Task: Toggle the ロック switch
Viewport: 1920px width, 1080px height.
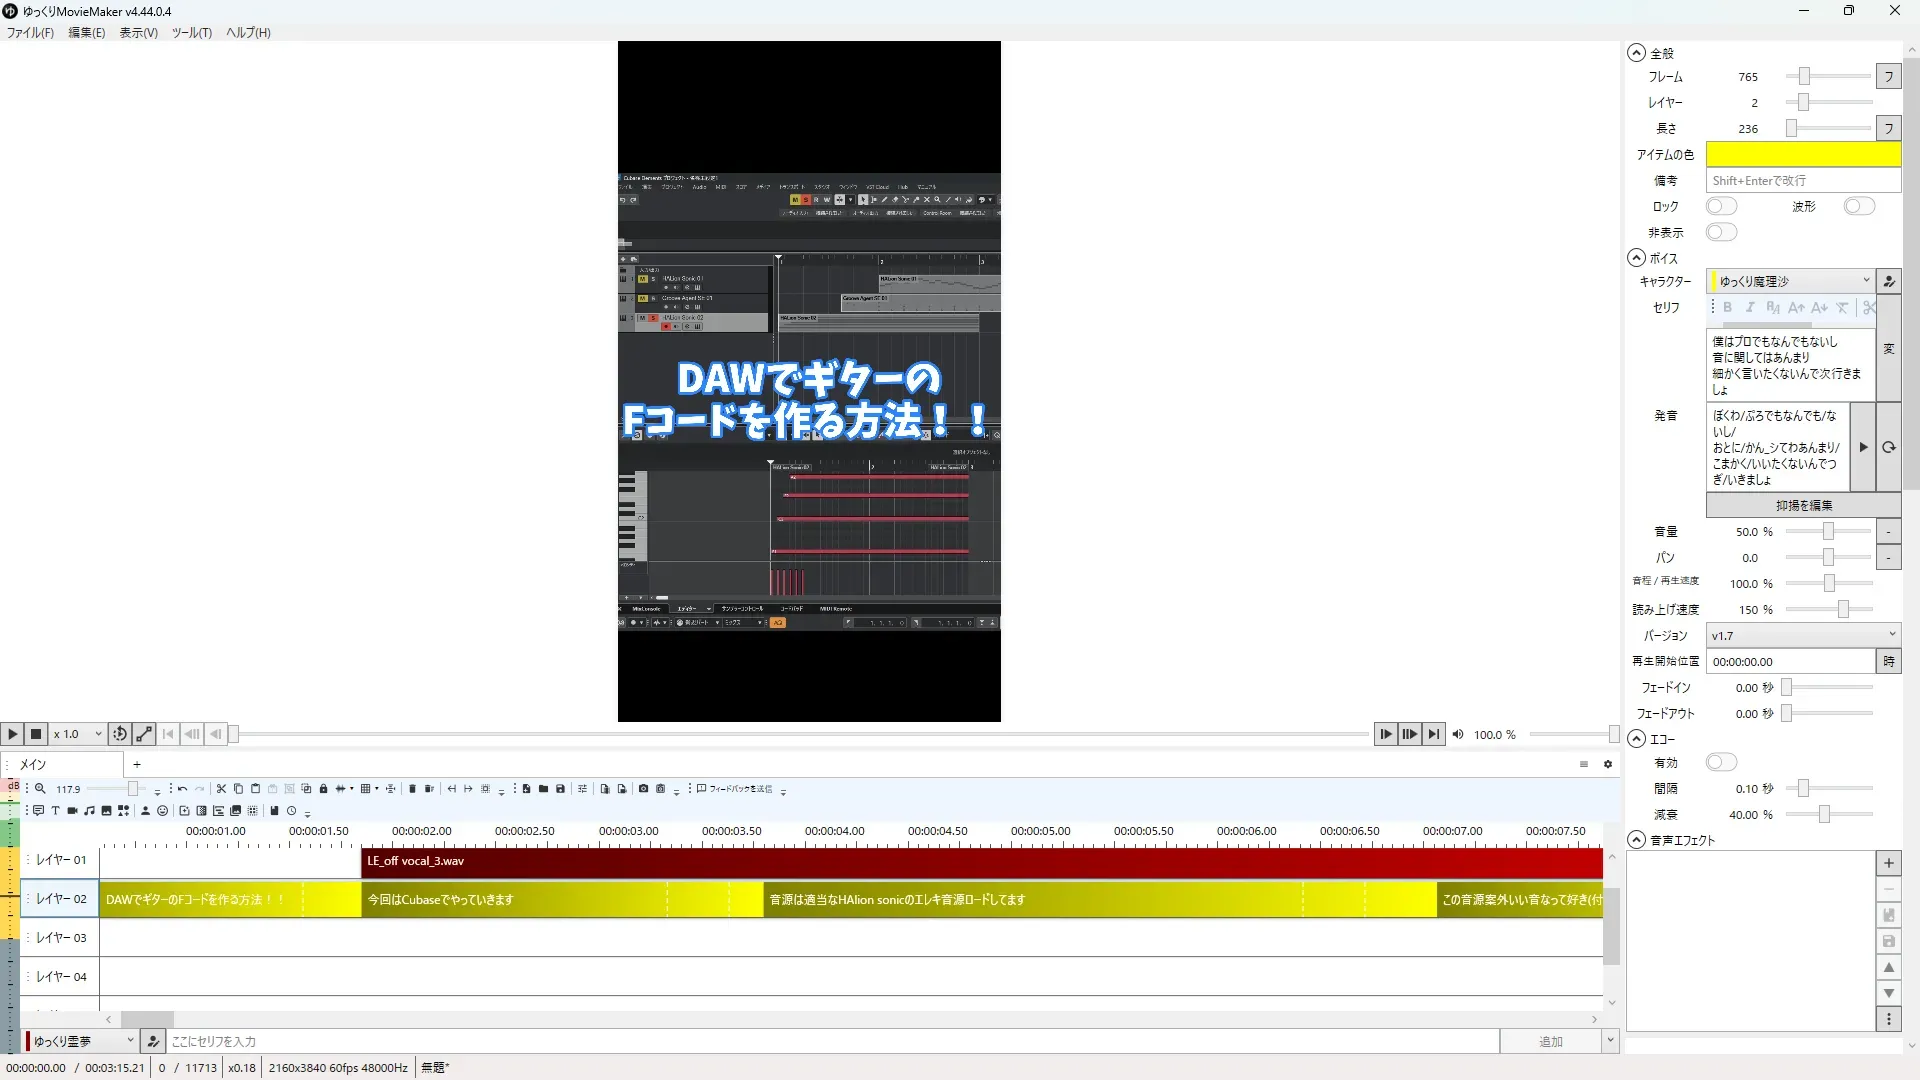Action: (1721, 206)
